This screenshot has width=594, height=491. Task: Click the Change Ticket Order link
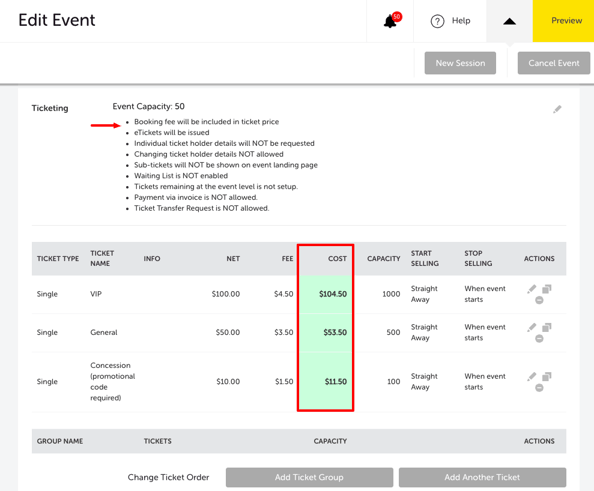click(x=168, y=477)
